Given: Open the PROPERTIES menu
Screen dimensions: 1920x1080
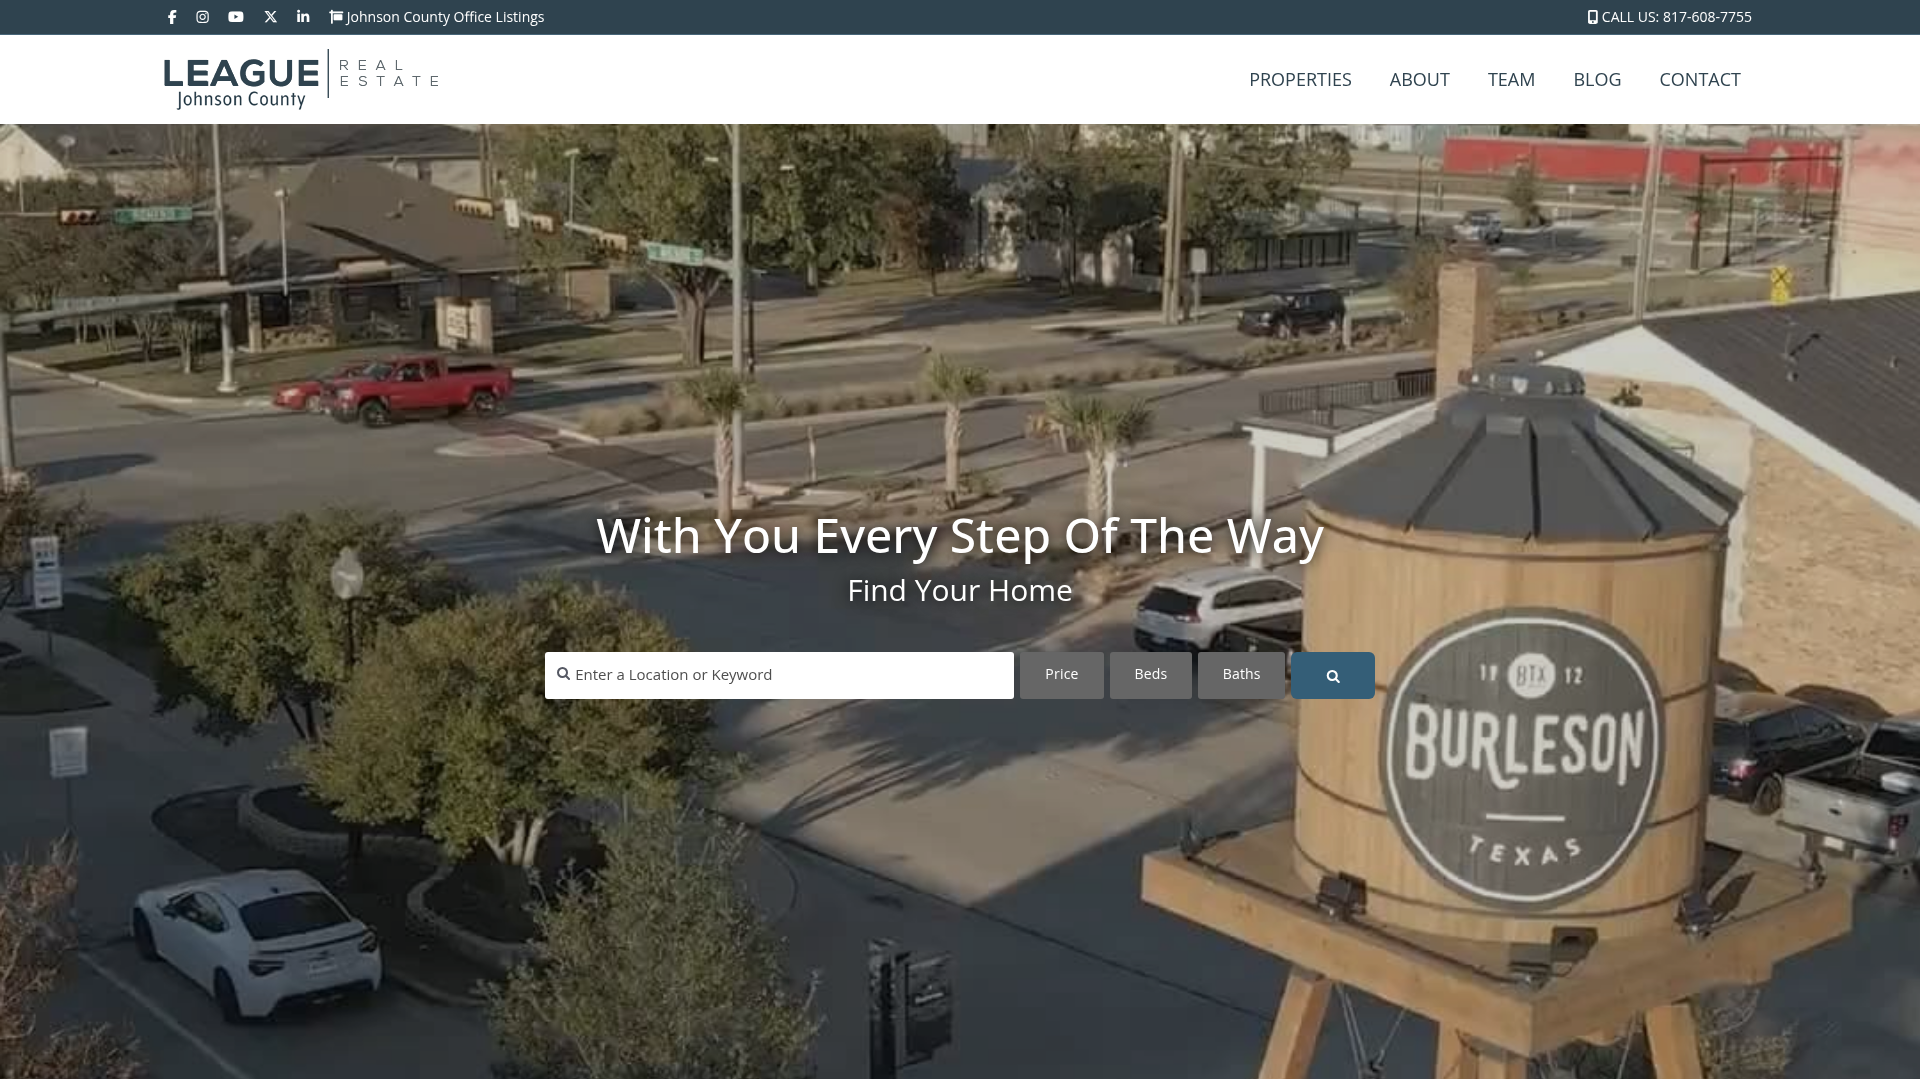Looking at the screenshot, I should pyautogui.click(x=1300, y=79).
